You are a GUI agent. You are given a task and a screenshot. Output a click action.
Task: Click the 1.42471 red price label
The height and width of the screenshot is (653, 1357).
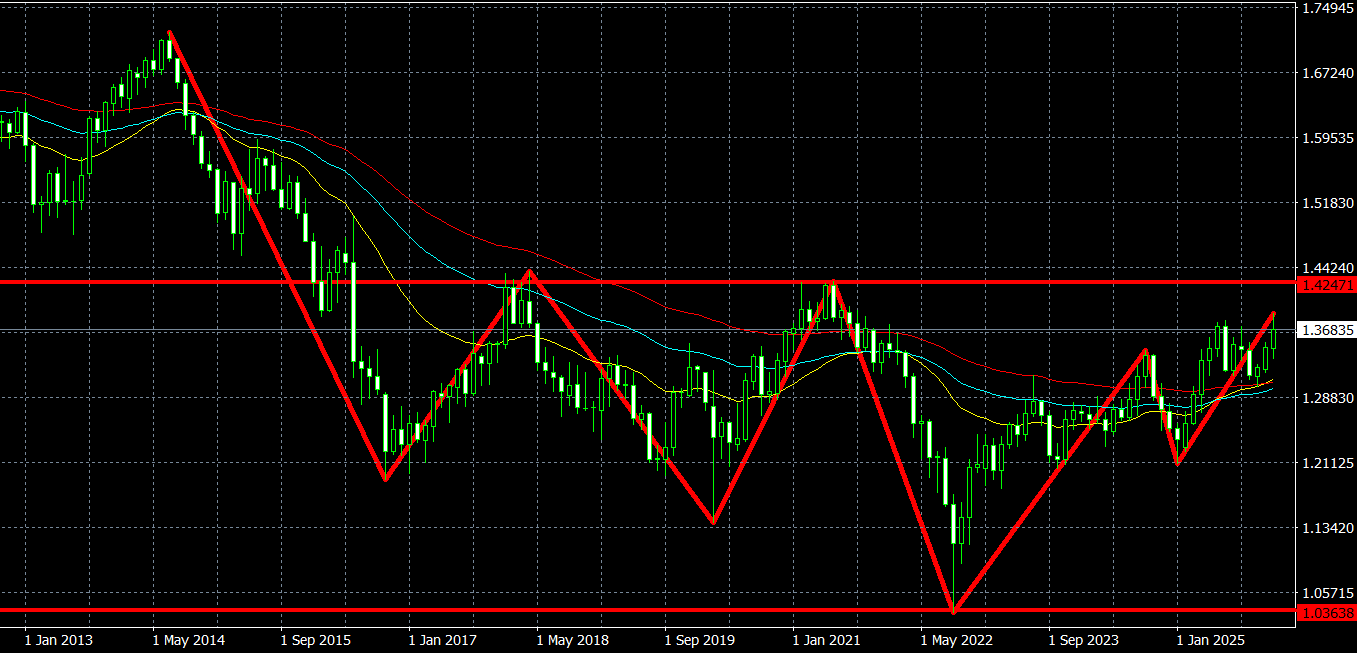1325,285
